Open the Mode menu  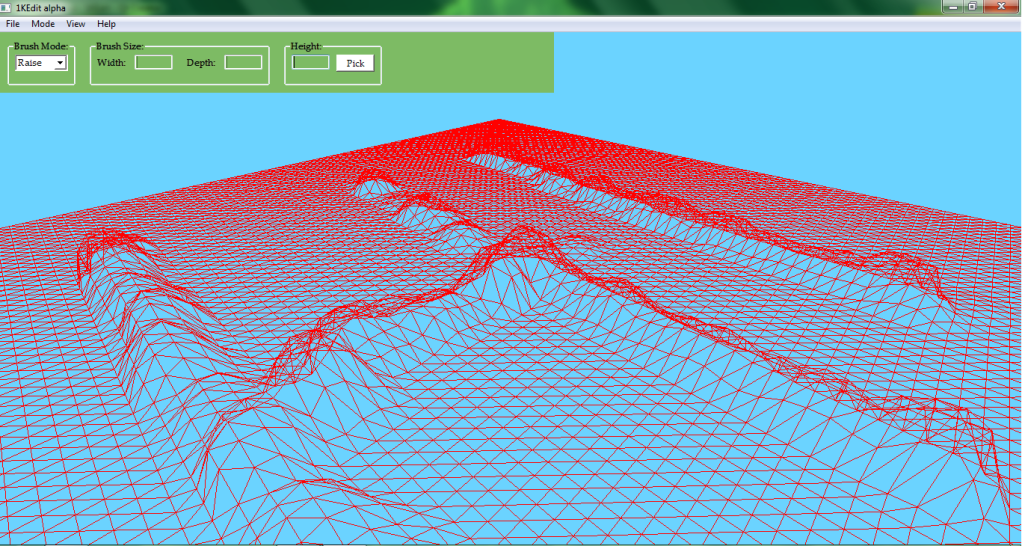pyautogui.click(x=43, y=23)
